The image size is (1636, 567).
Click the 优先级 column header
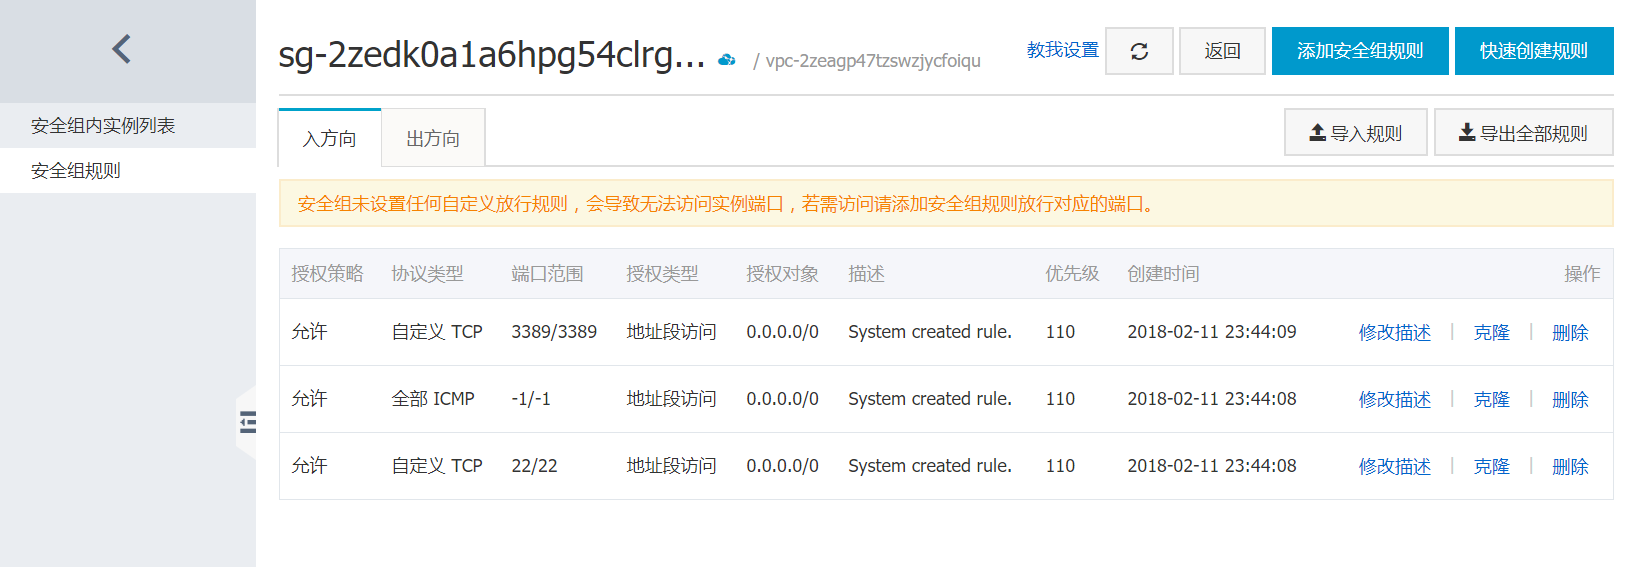click(x=1072, y=274)
